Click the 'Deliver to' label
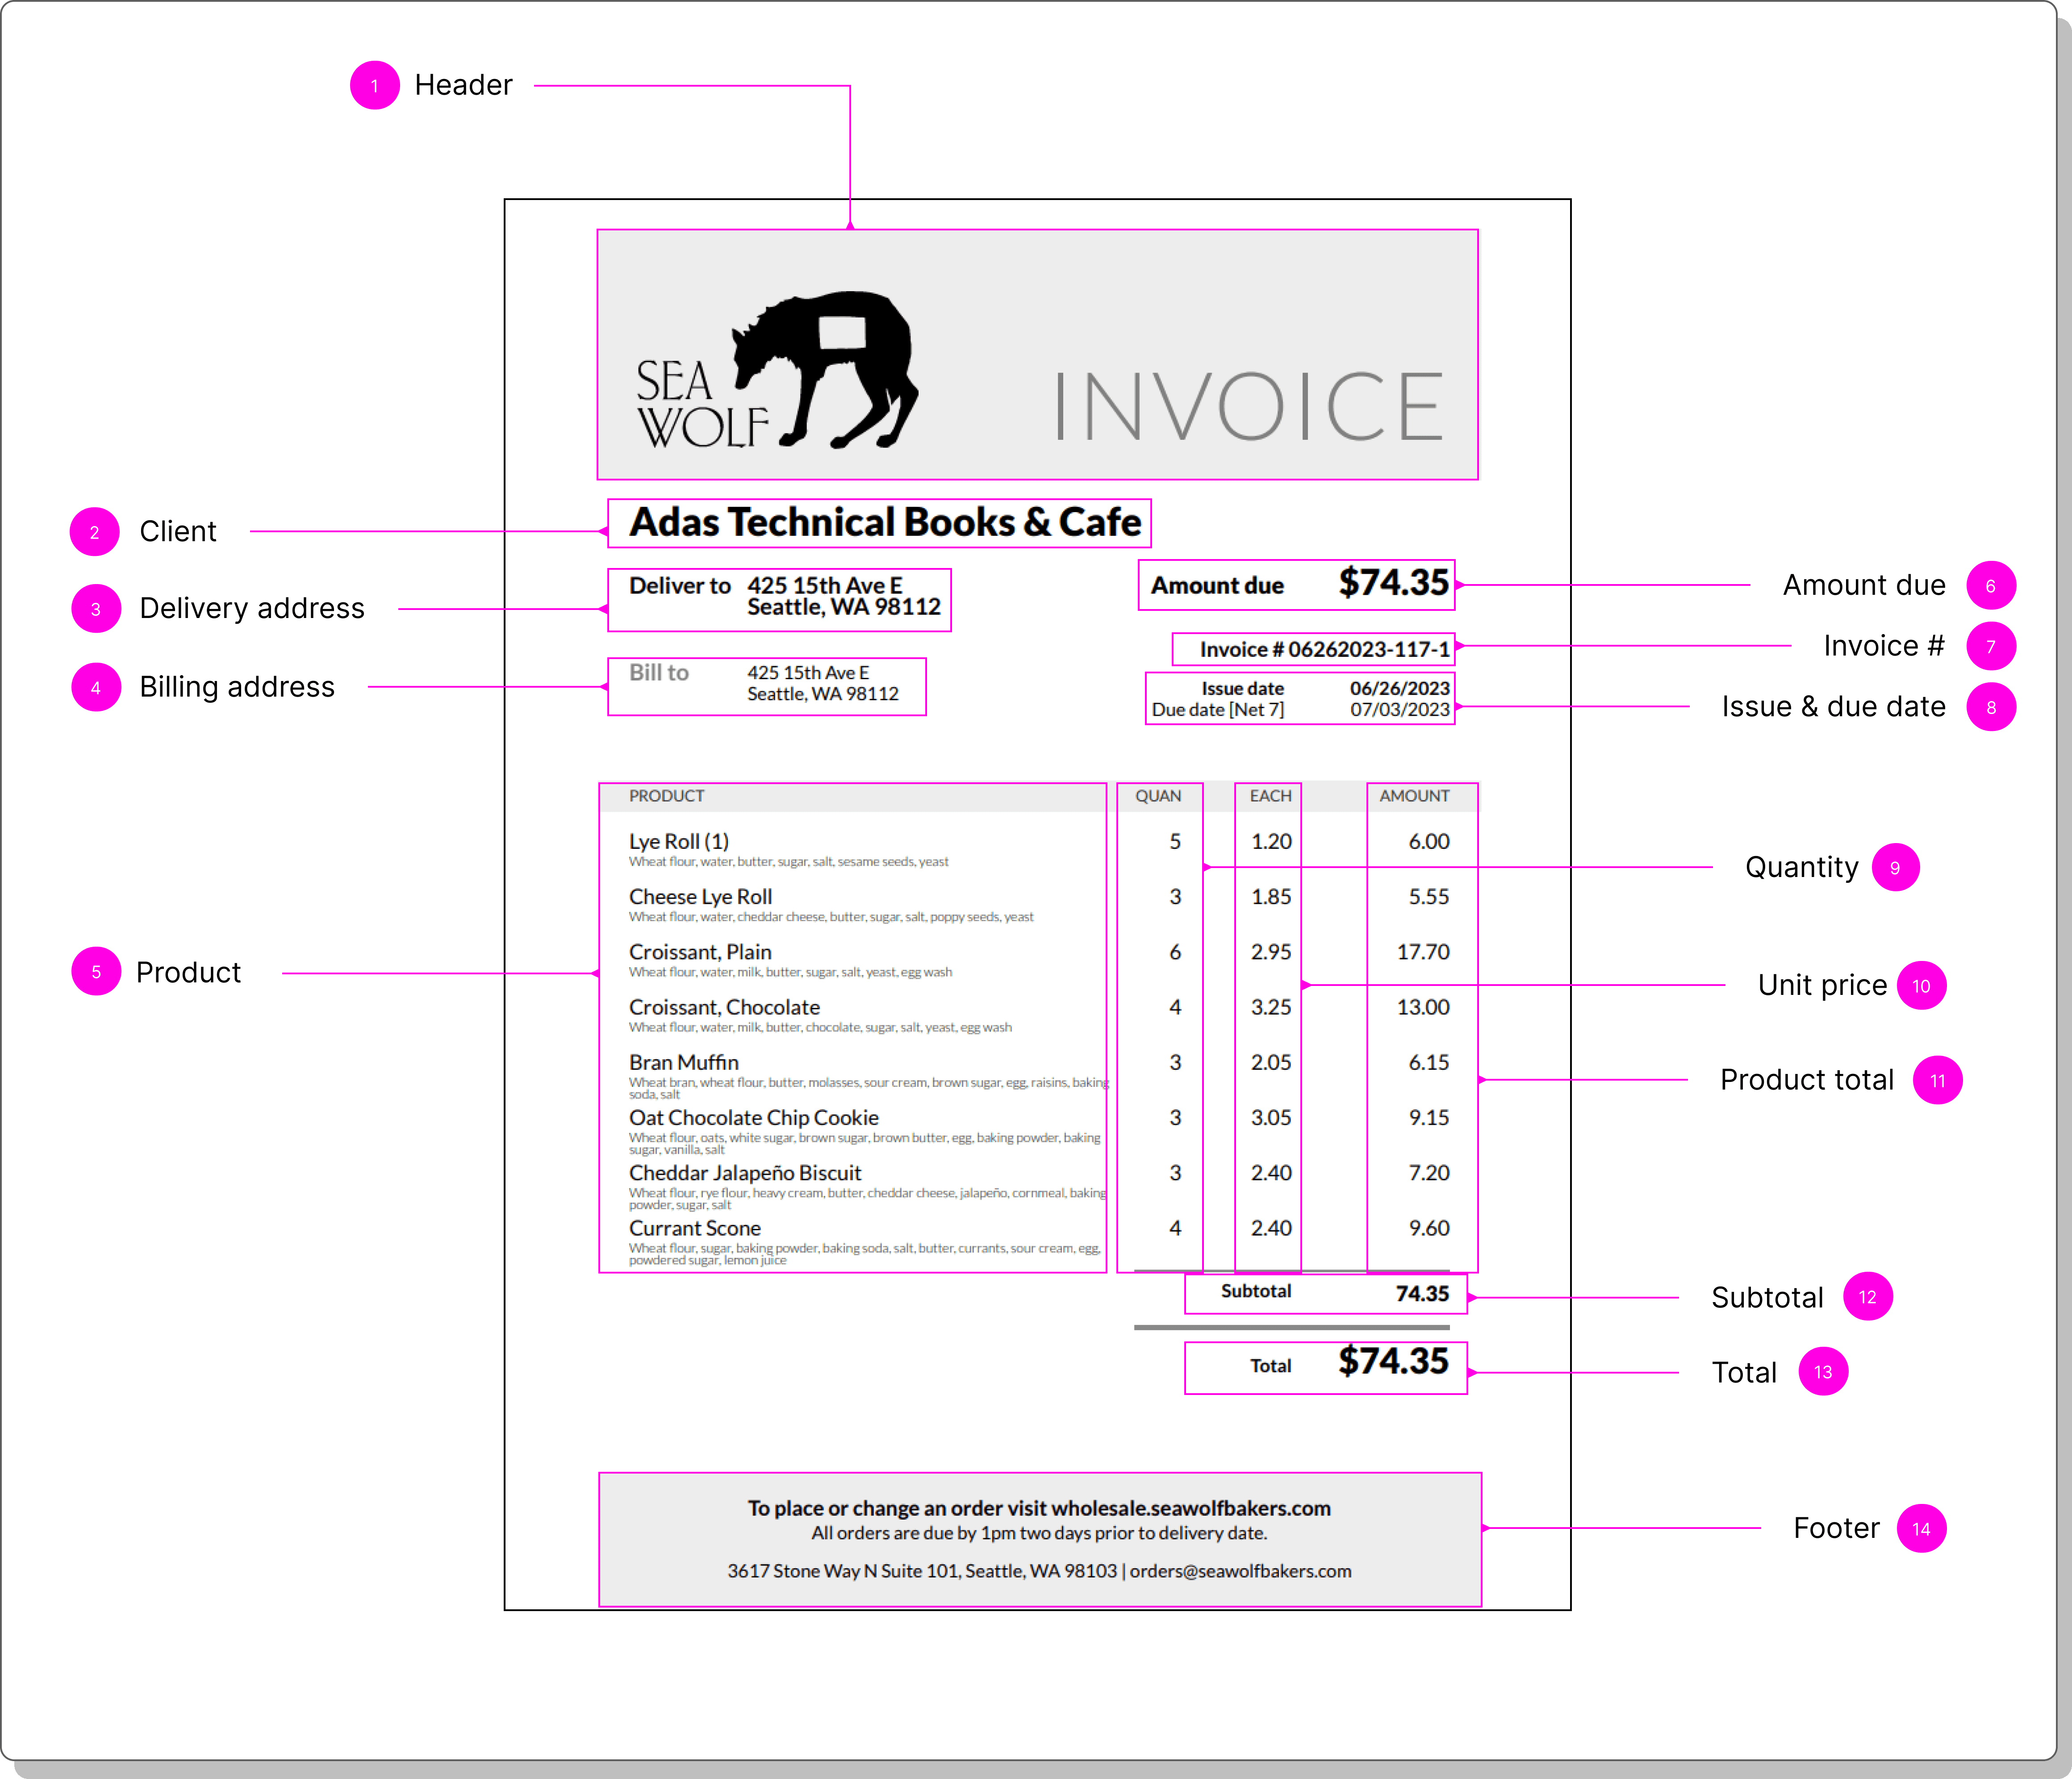This screenshot has width=2072, height=1779. tap(680, 586)
